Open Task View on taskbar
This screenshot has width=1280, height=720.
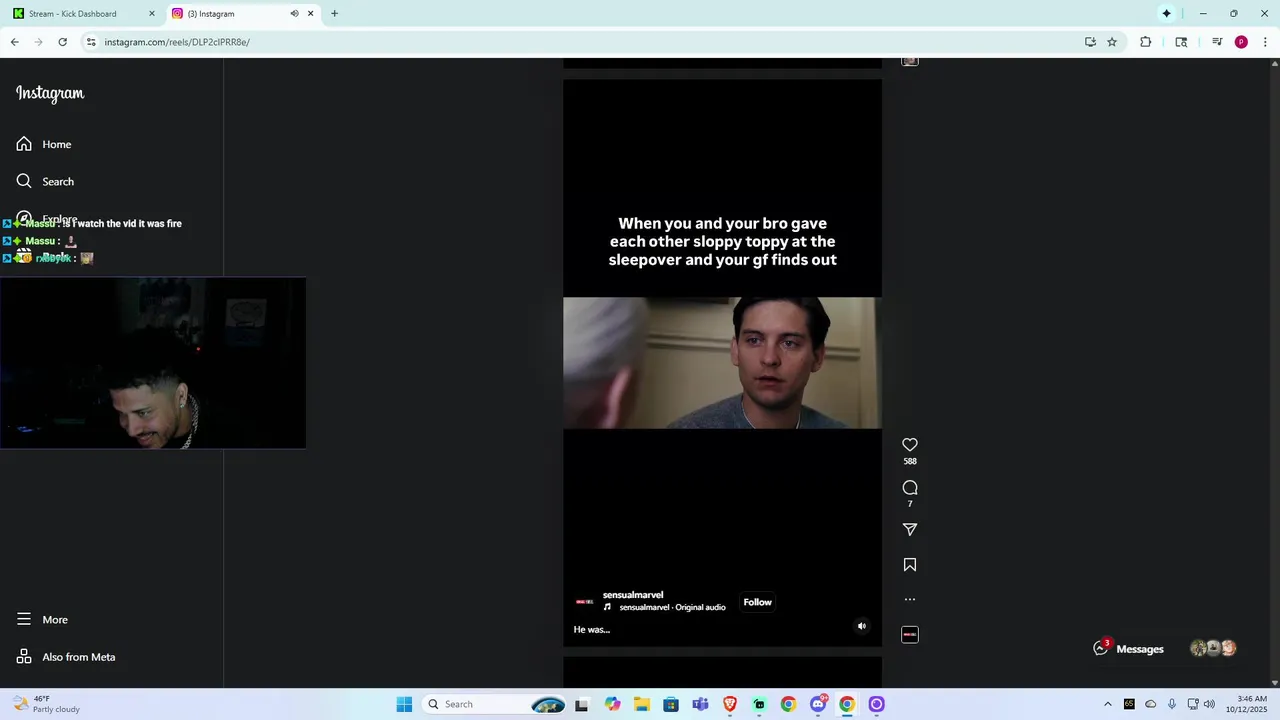point(582,704)
